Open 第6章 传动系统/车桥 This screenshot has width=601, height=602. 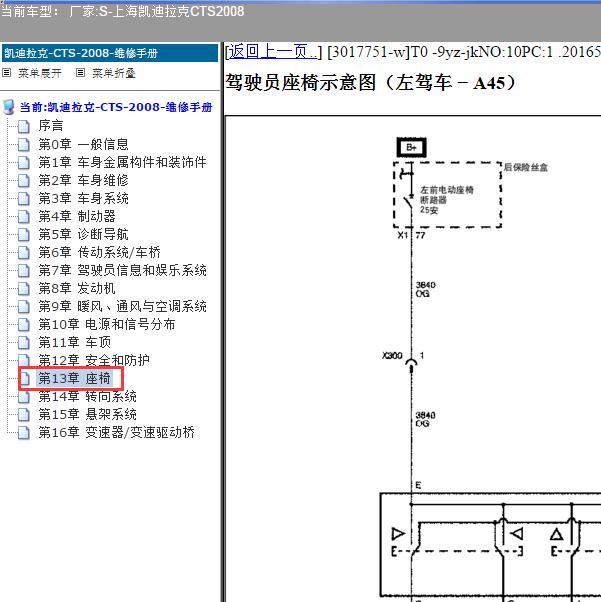coord(99,252)
